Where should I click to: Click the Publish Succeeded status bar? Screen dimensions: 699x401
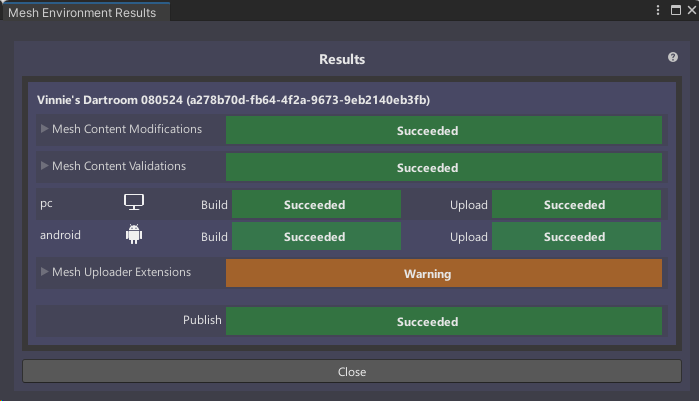444,321
